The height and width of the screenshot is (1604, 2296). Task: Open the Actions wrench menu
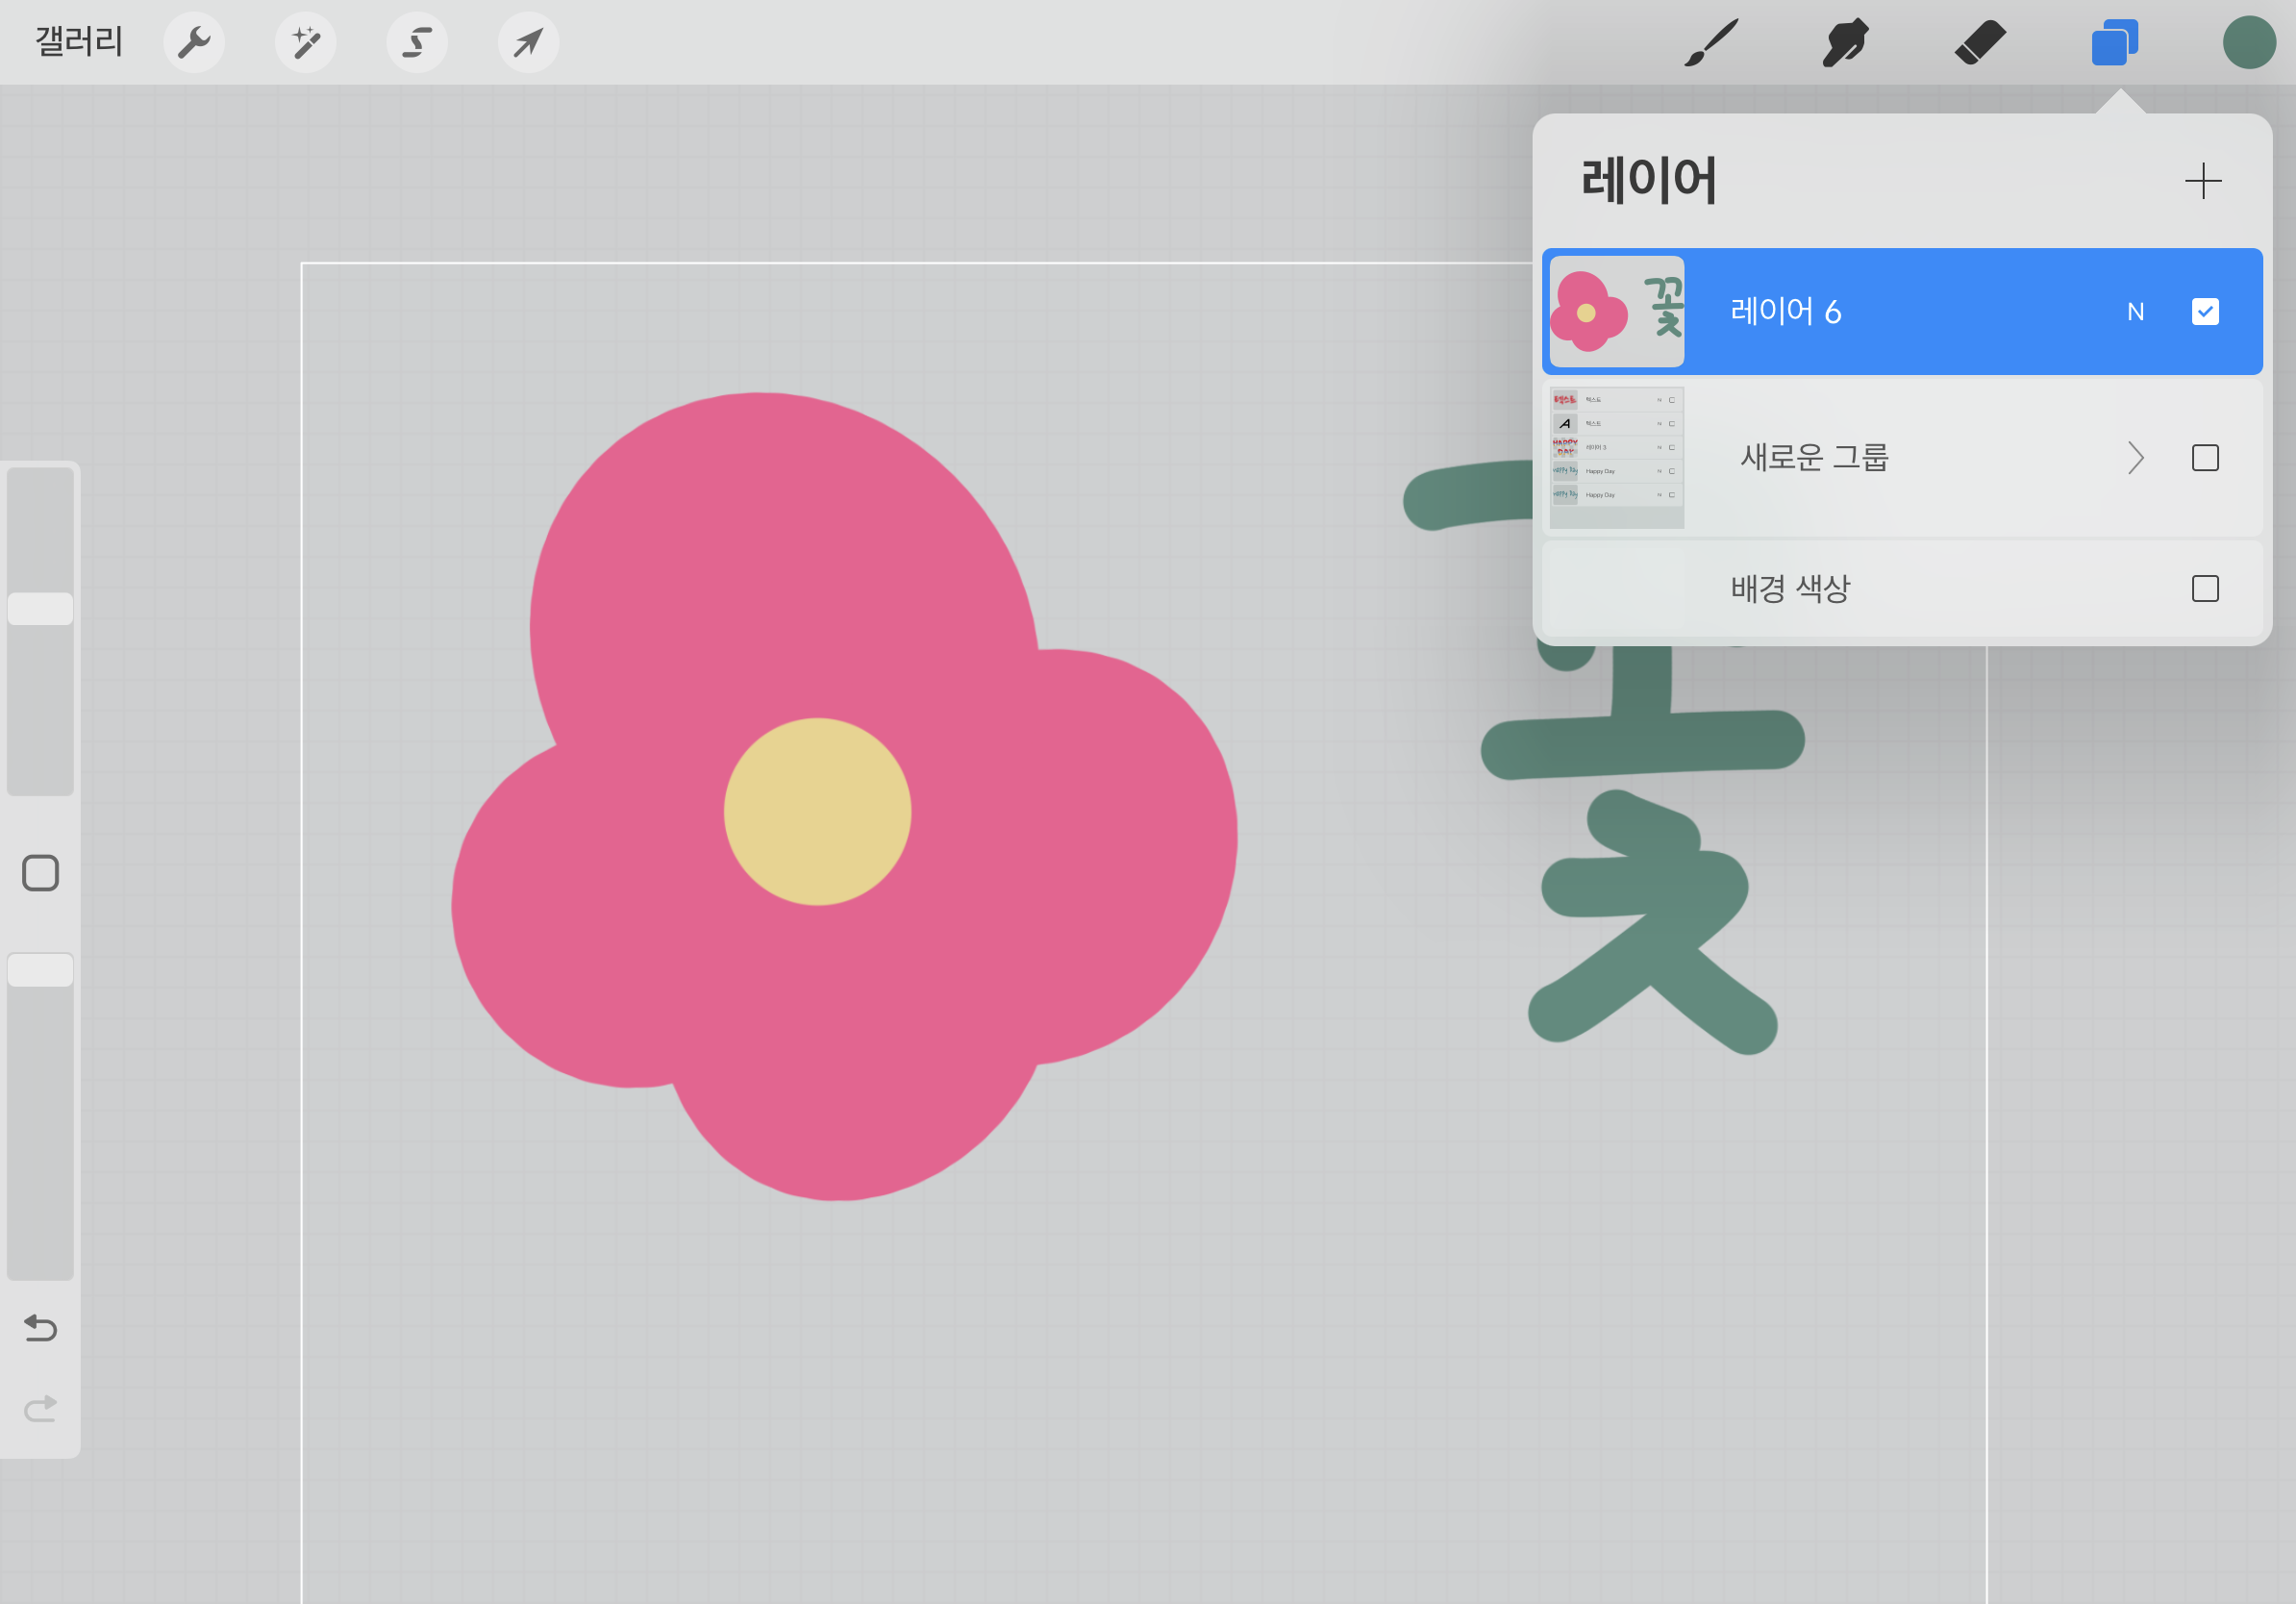[x=194, y=42]
